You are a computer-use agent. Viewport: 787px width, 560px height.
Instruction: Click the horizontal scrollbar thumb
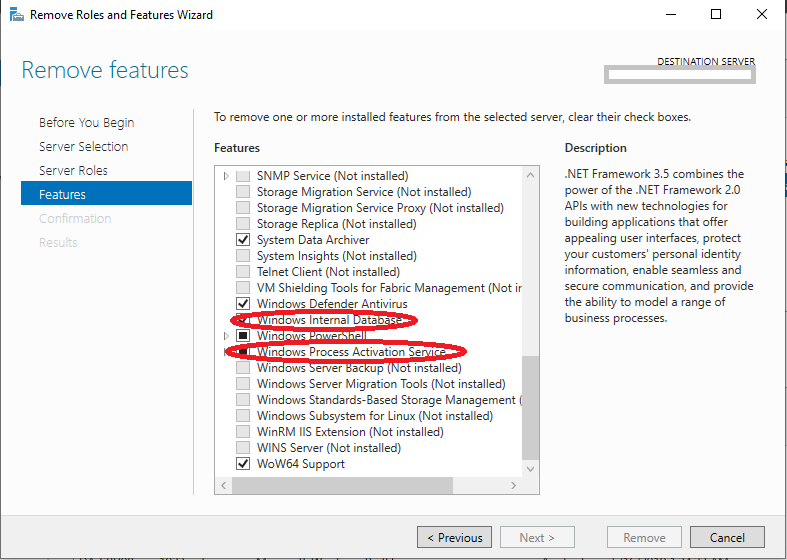pyautogui.click(x=342, y=485)
